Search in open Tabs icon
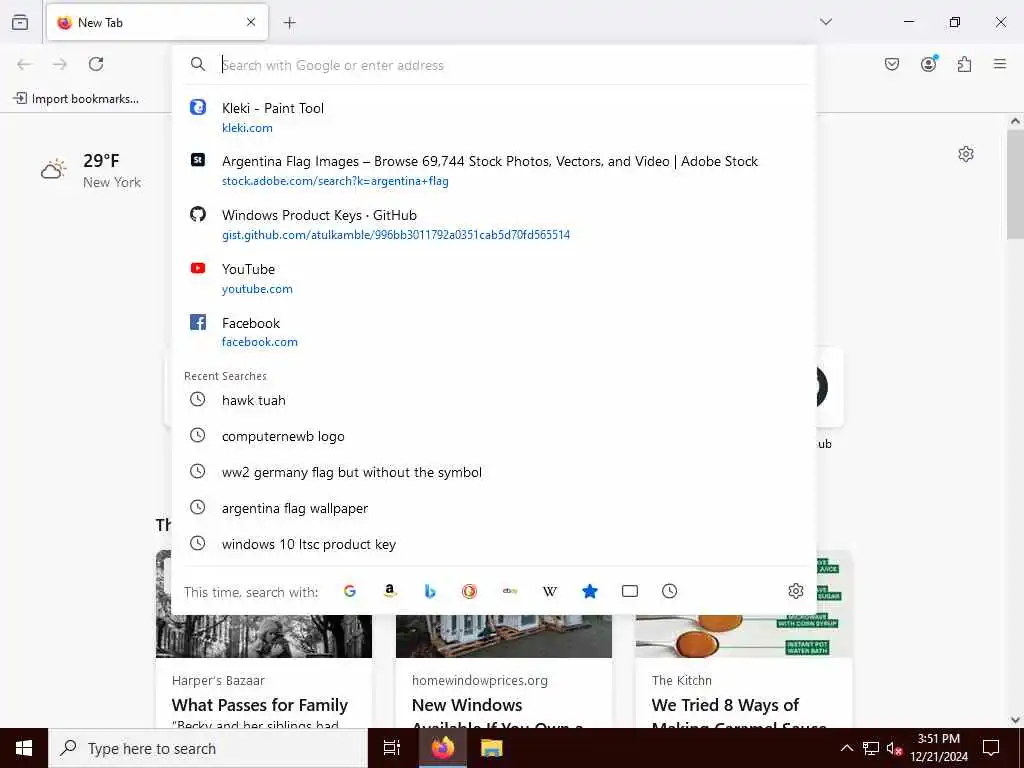The image size is (1024, 768). pos(630,591)
